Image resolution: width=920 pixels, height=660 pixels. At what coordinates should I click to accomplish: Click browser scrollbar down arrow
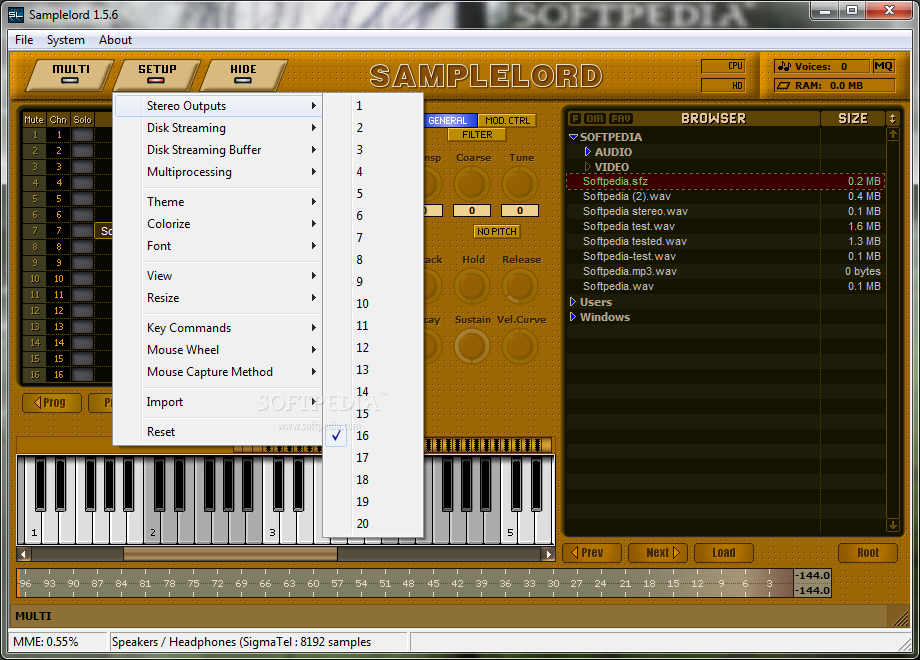point(893,525)
